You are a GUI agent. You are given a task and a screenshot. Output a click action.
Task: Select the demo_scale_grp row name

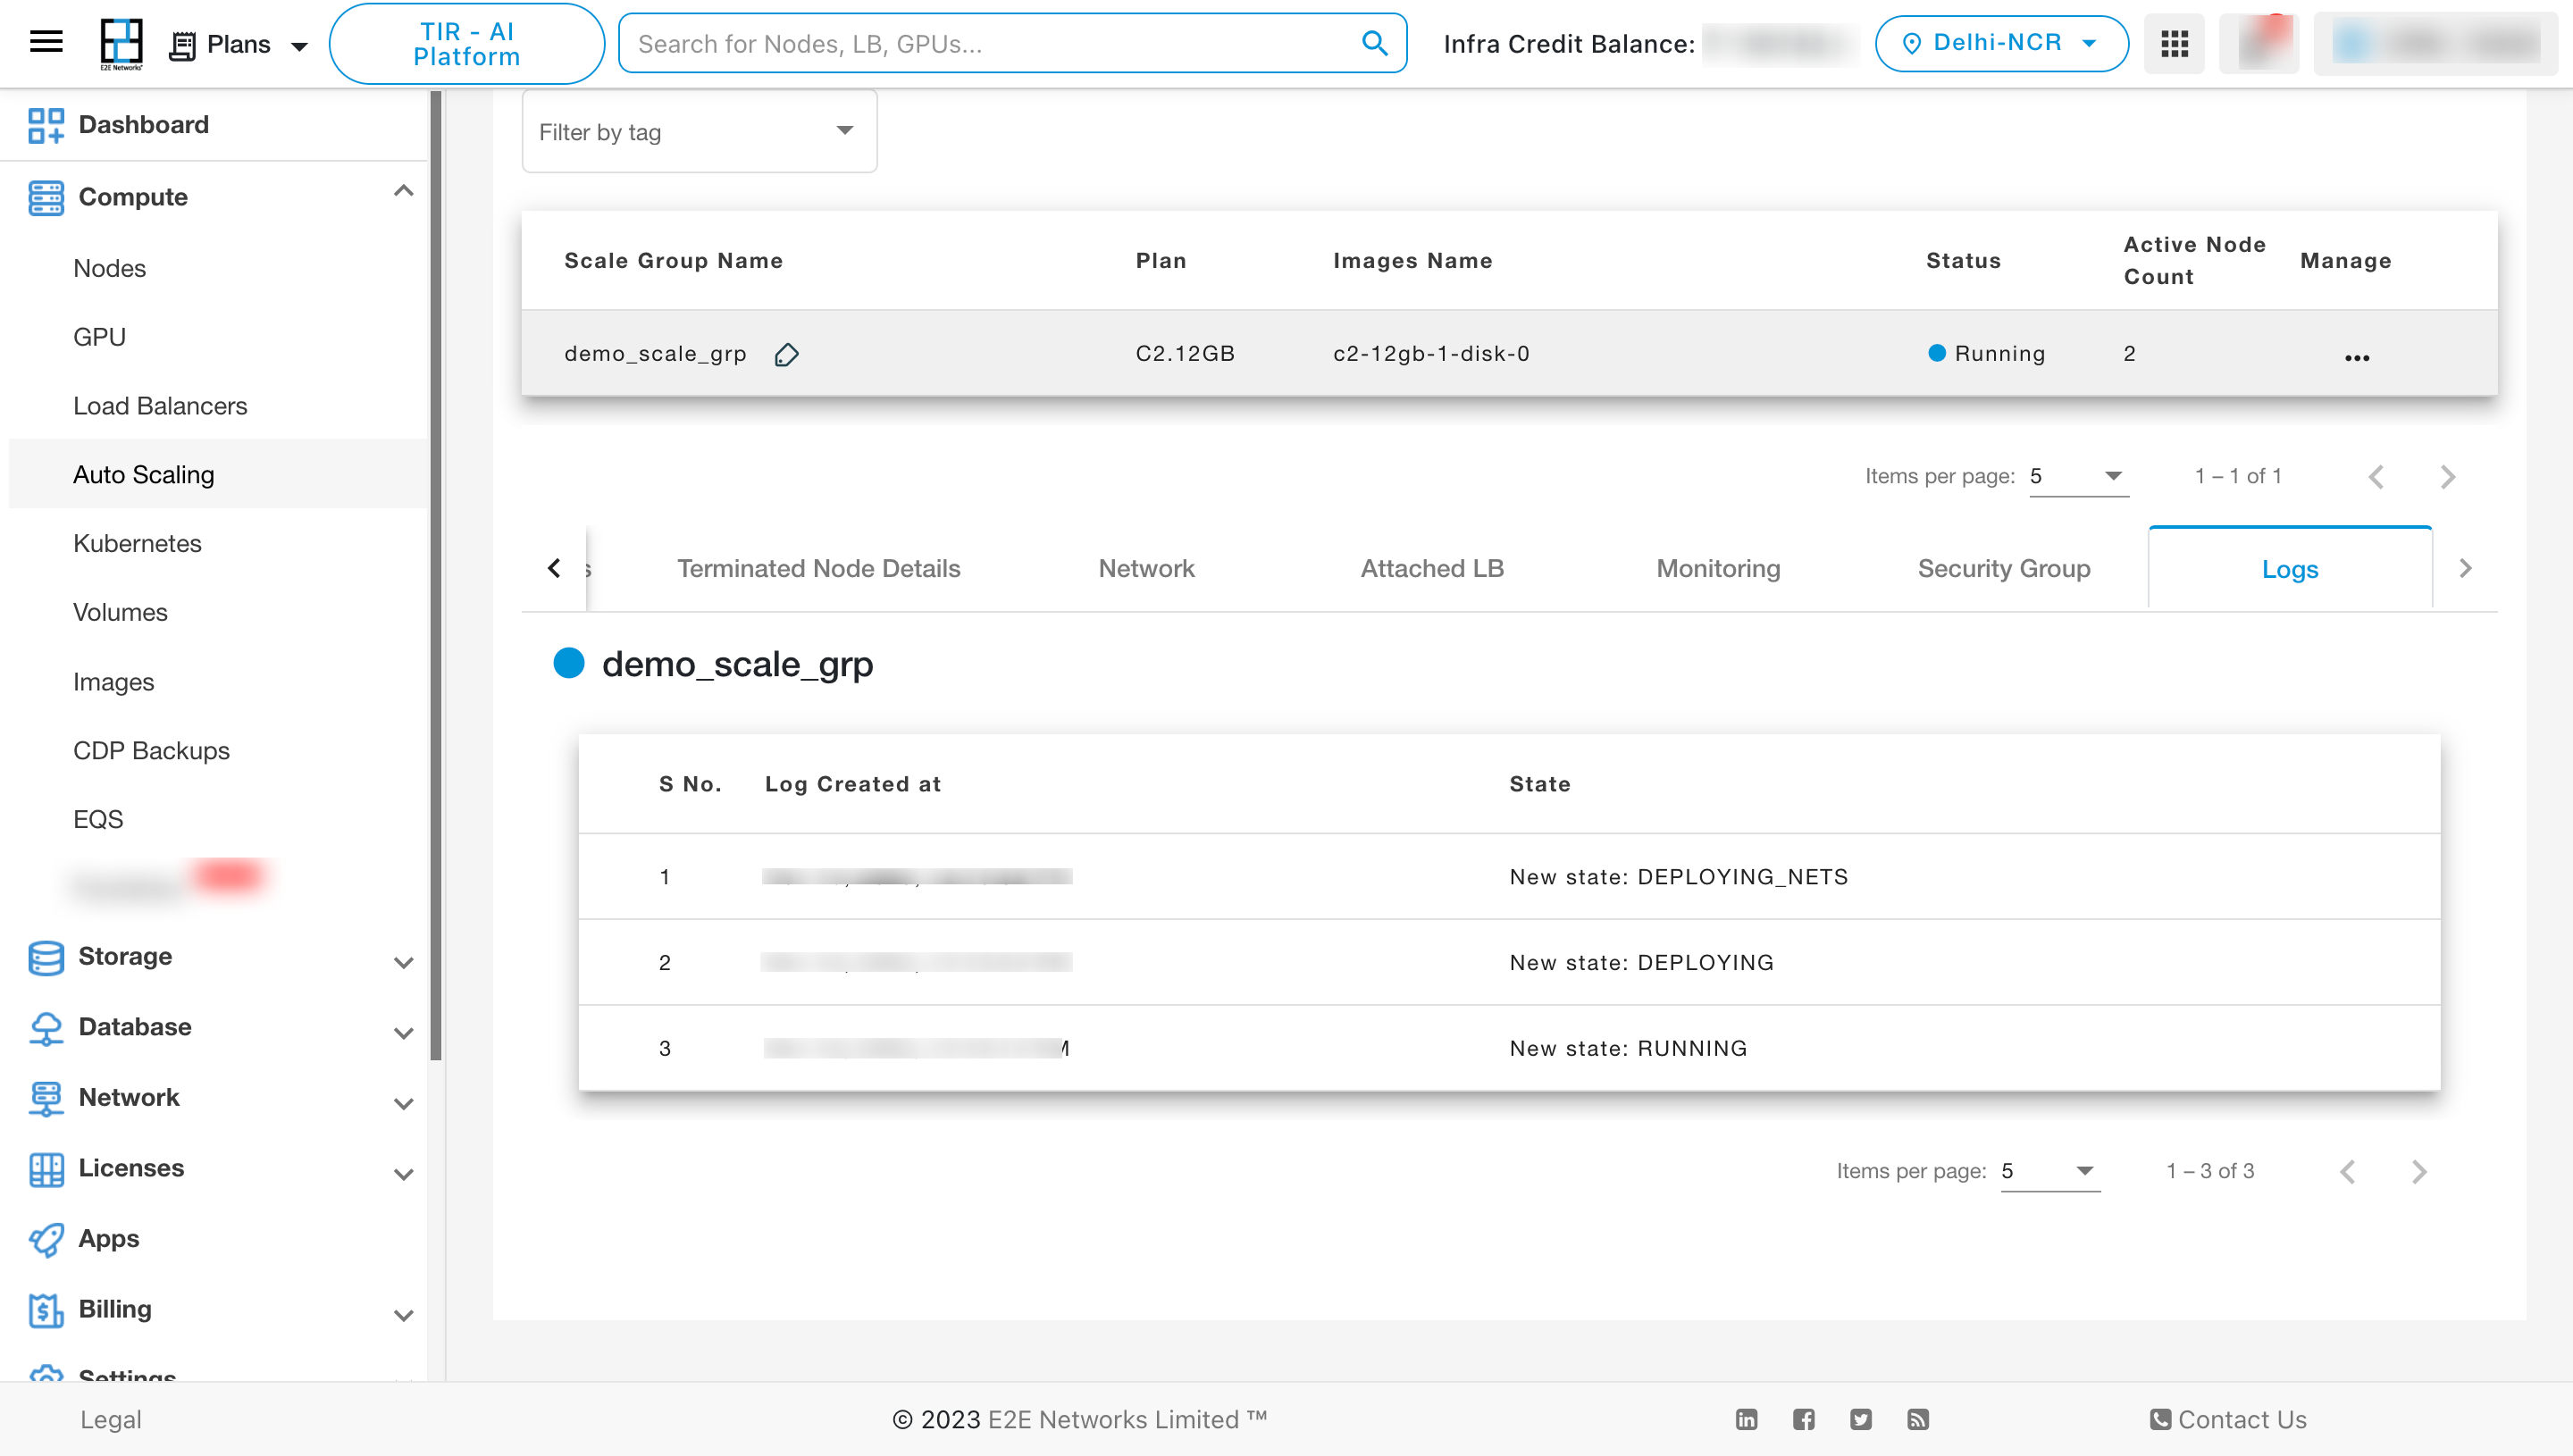point(655,353)
